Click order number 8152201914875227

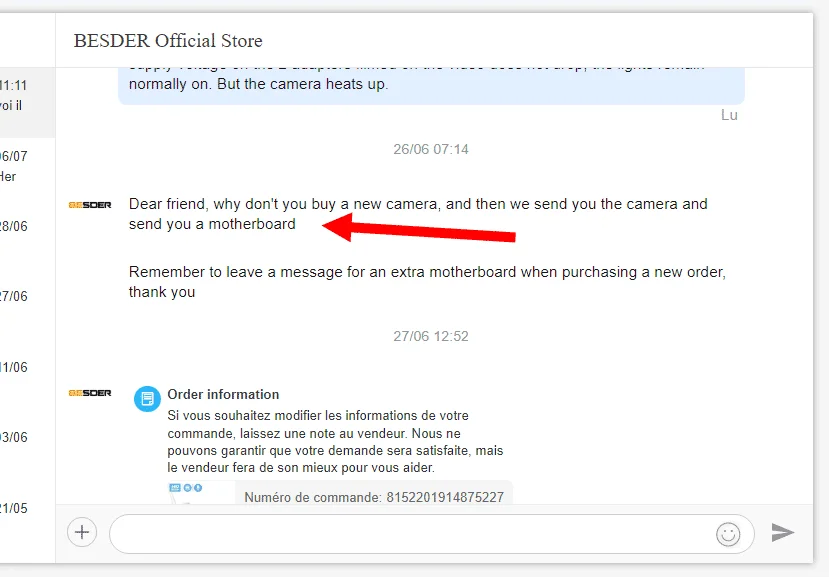[x=445, y=497]
